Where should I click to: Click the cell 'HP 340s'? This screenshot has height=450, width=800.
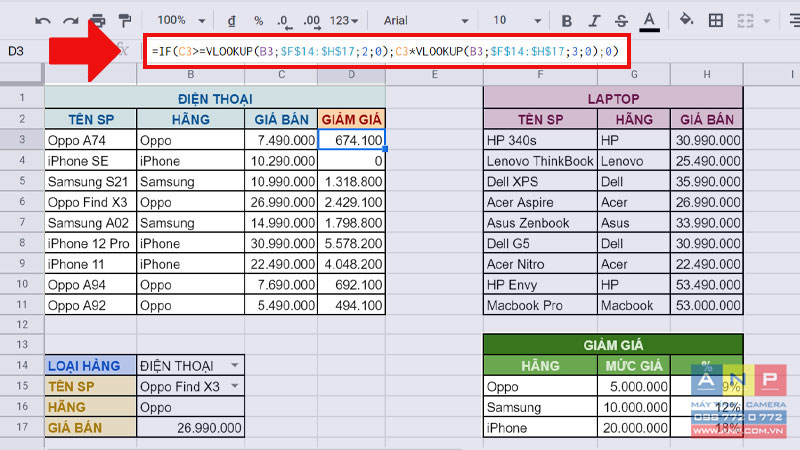coord(540,140)
